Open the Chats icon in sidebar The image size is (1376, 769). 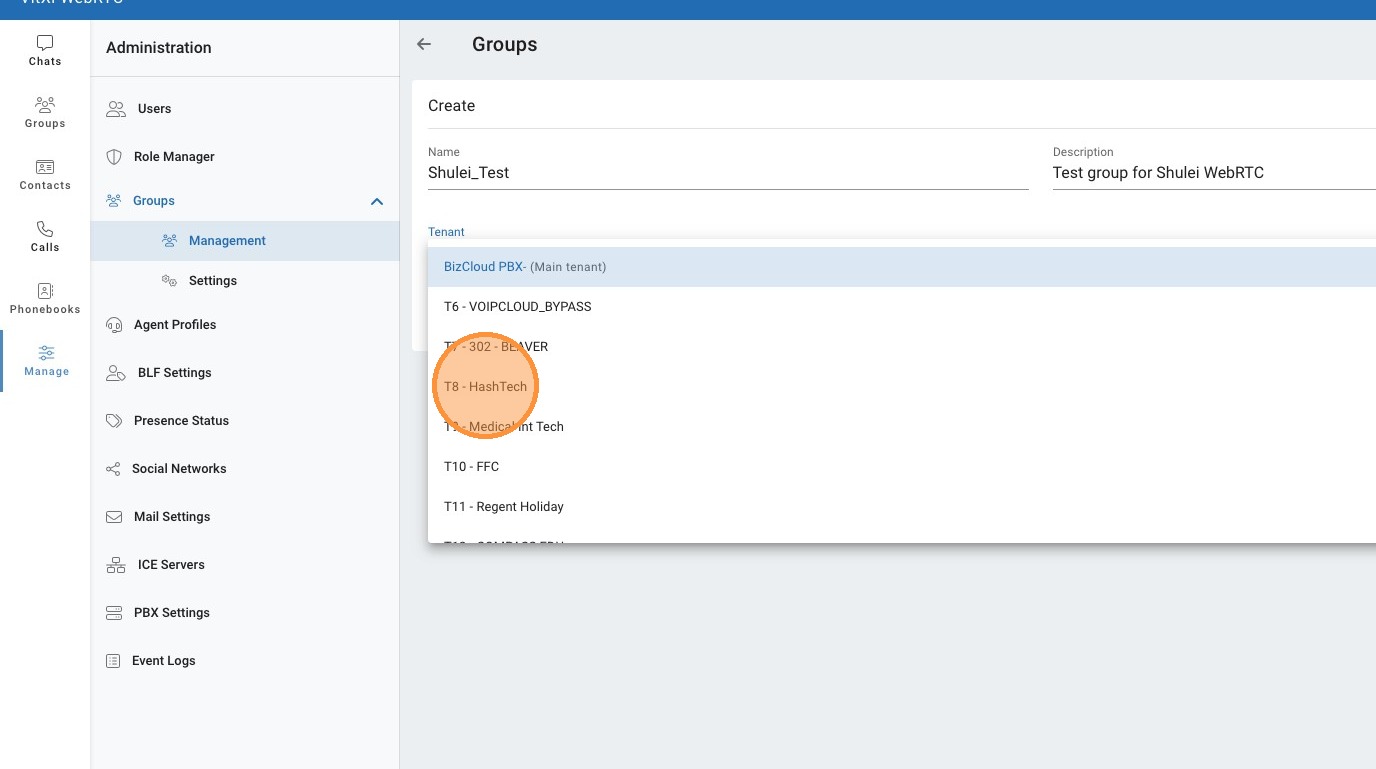point(45,44)
